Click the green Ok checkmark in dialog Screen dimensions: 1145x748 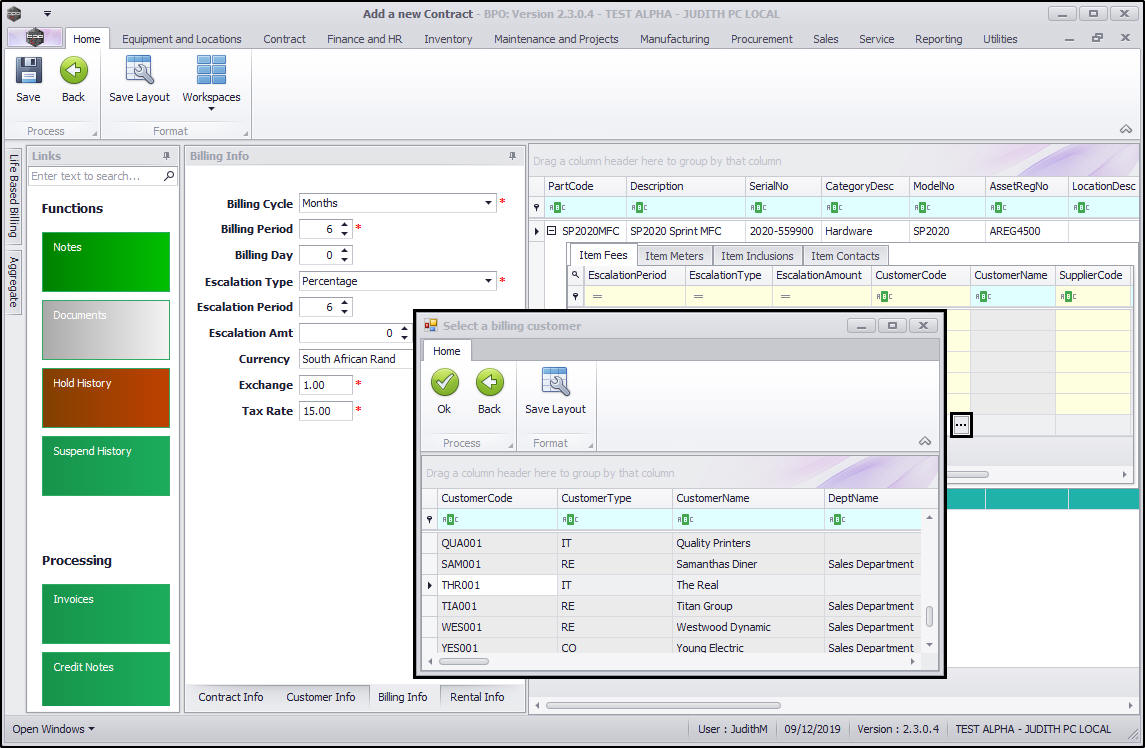click(444, 384)
